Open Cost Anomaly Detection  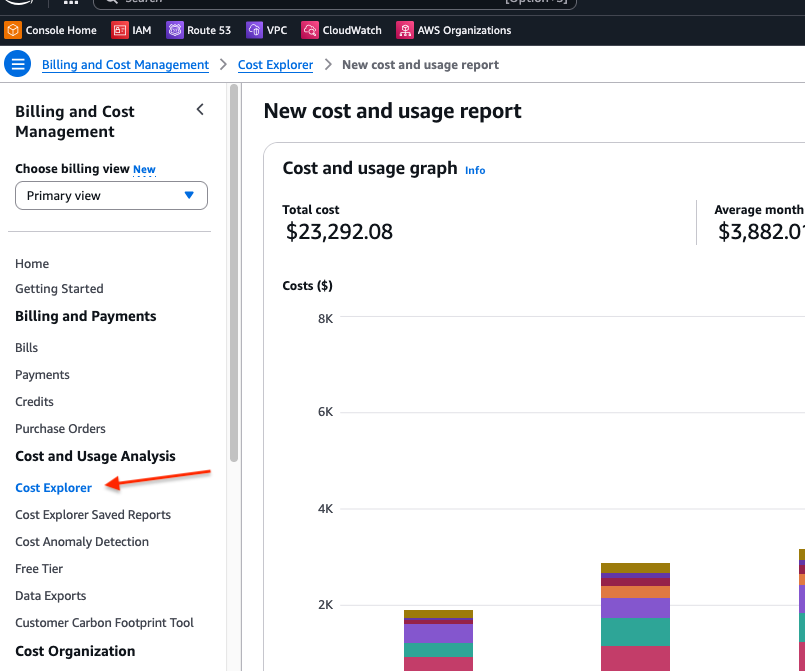(x=82, y=542)
